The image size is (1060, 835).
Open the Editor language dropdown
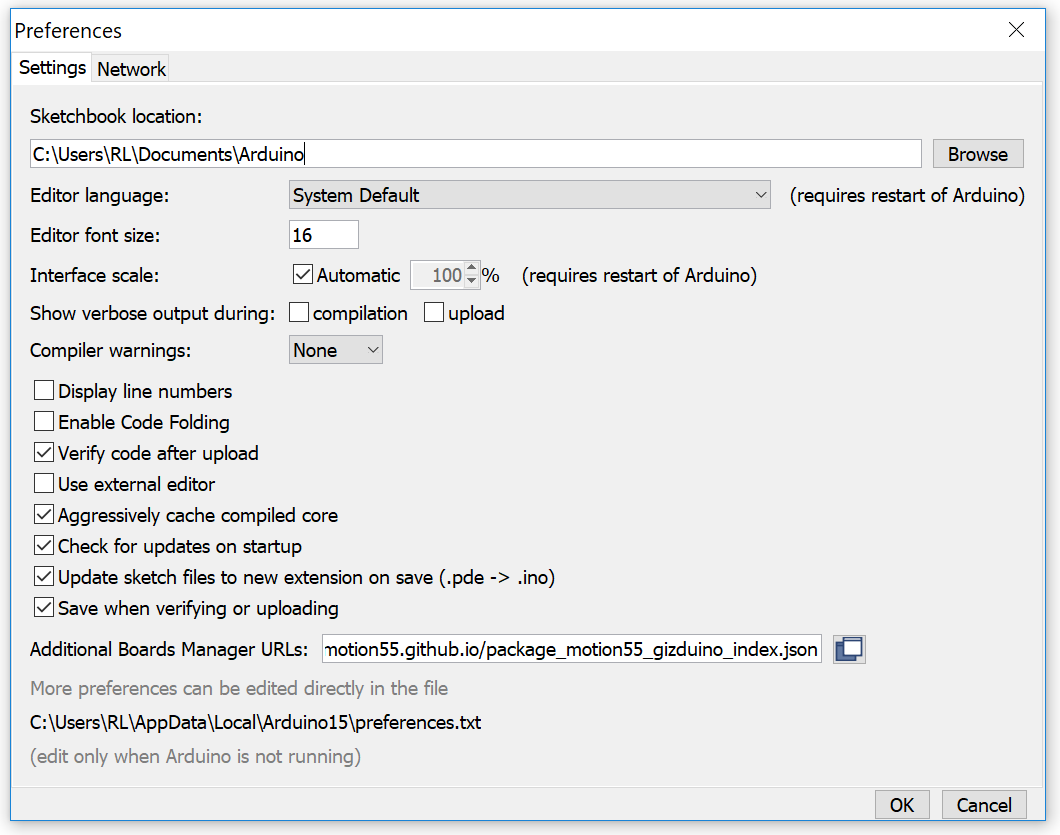[x=529, y=195]
